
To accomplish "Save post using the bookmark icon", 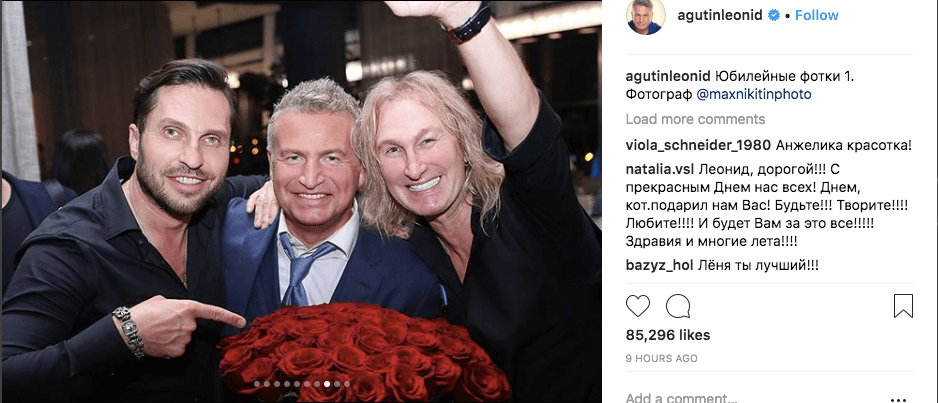I will (x=903, y=306).
